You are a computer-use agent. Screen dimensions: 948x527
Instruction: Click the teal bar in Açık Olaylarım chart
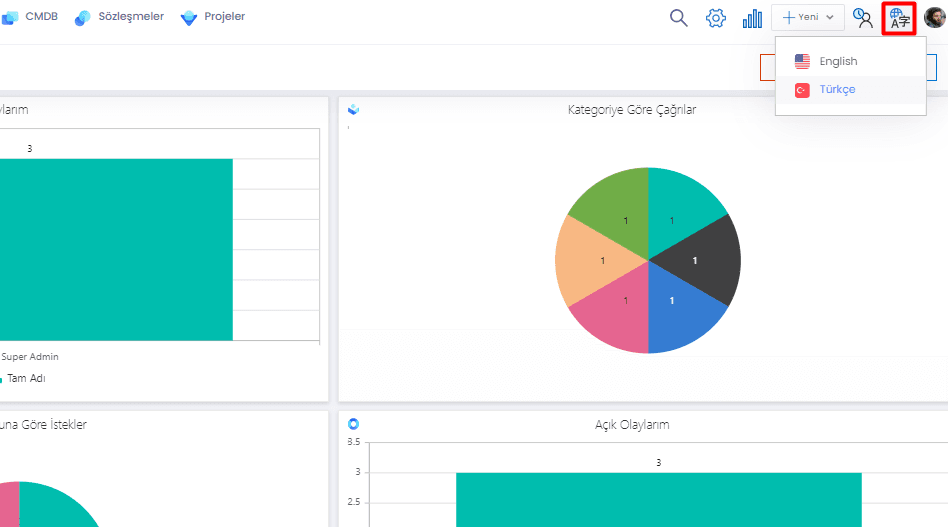coord(658,500)
